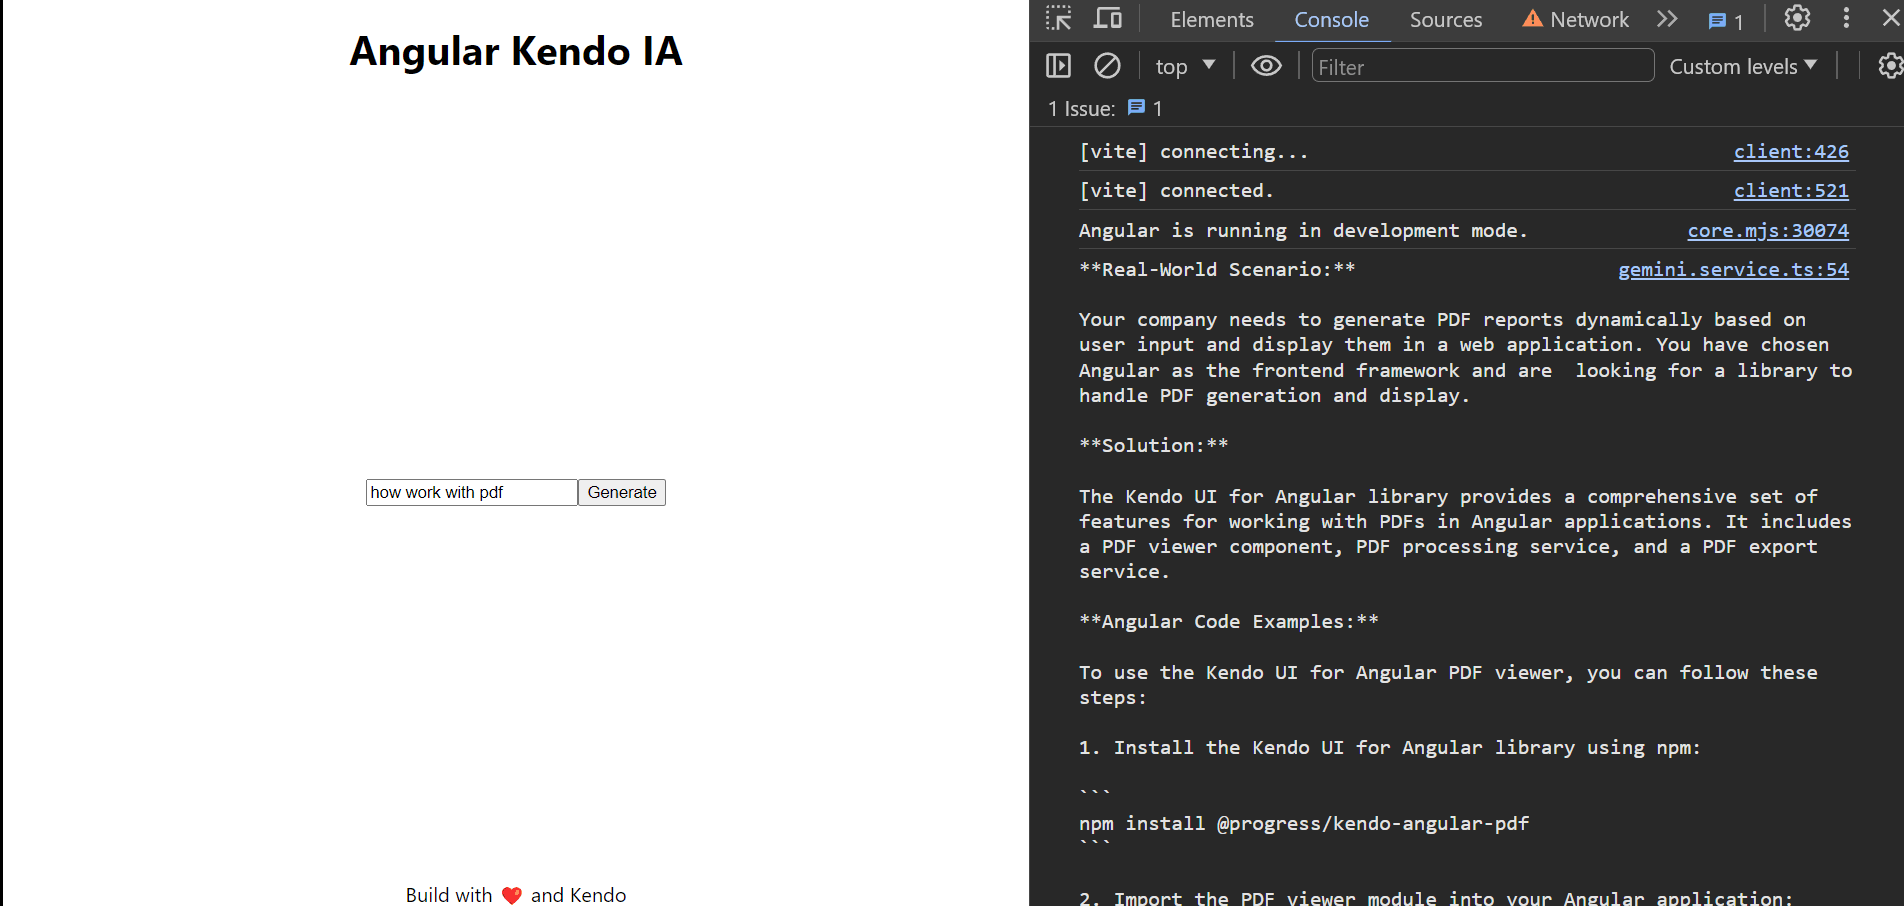Click the issues message counter icon in toolbar

(x=1725, y=21)
